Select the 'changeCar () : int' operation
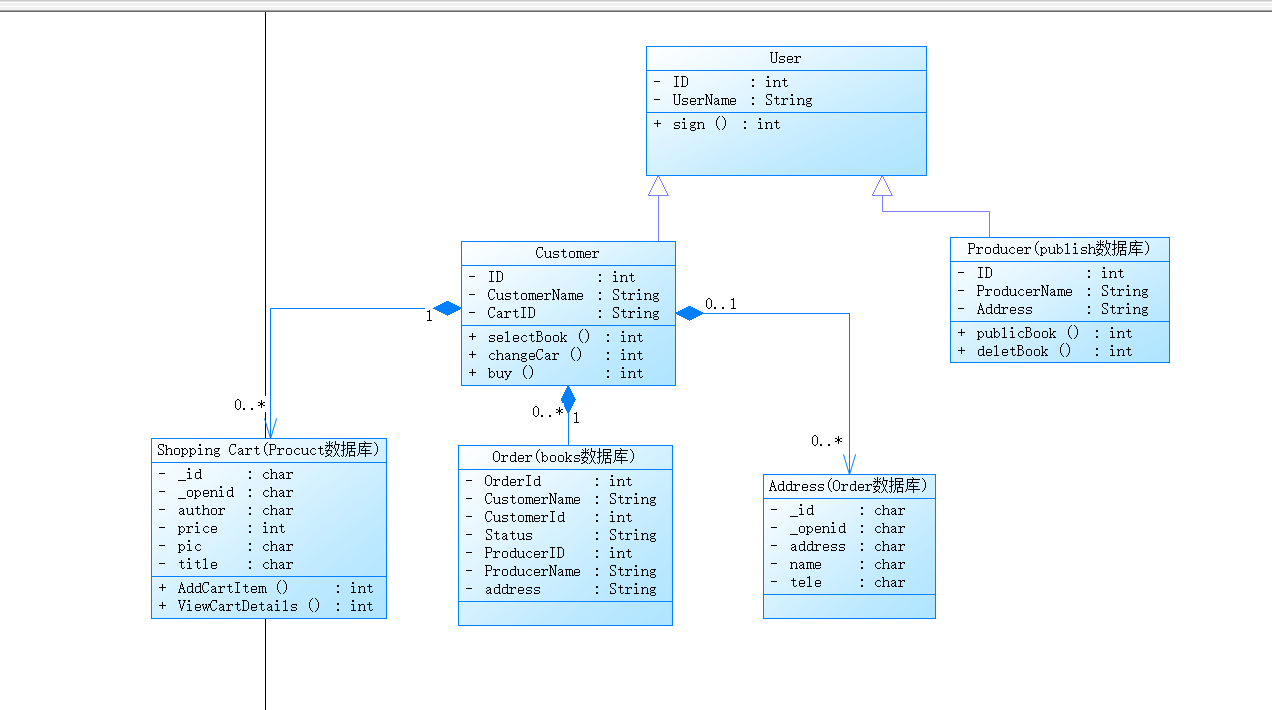 (x=556, y=355)
